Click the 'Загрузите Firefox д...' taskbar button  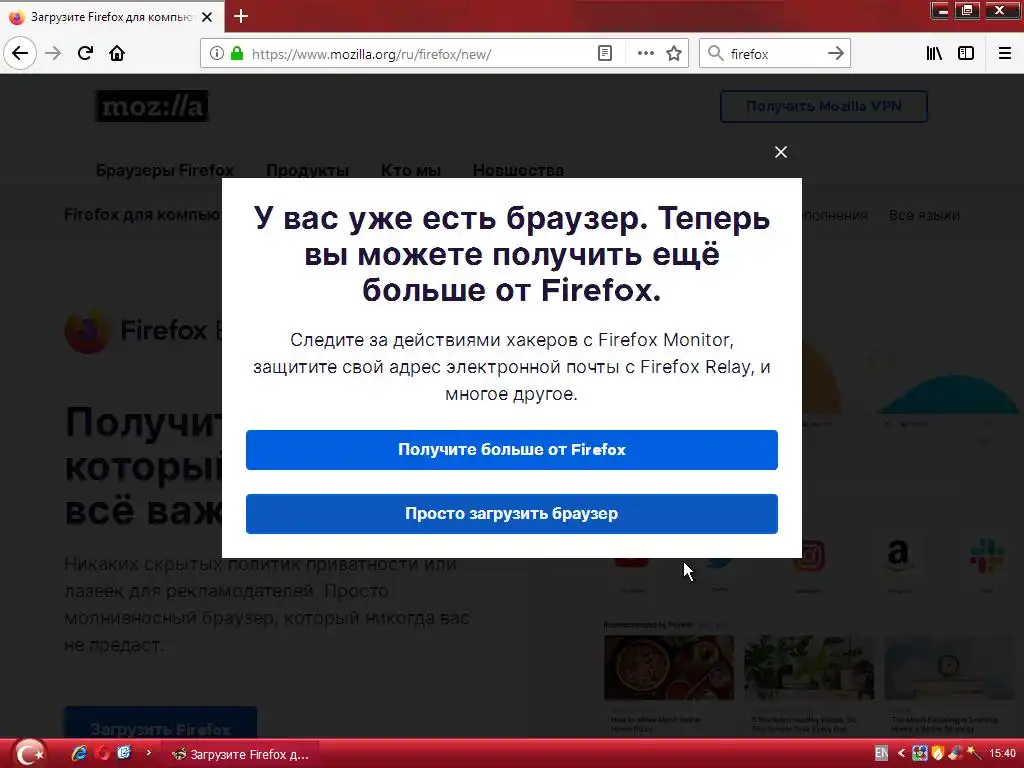click(241, 754)
